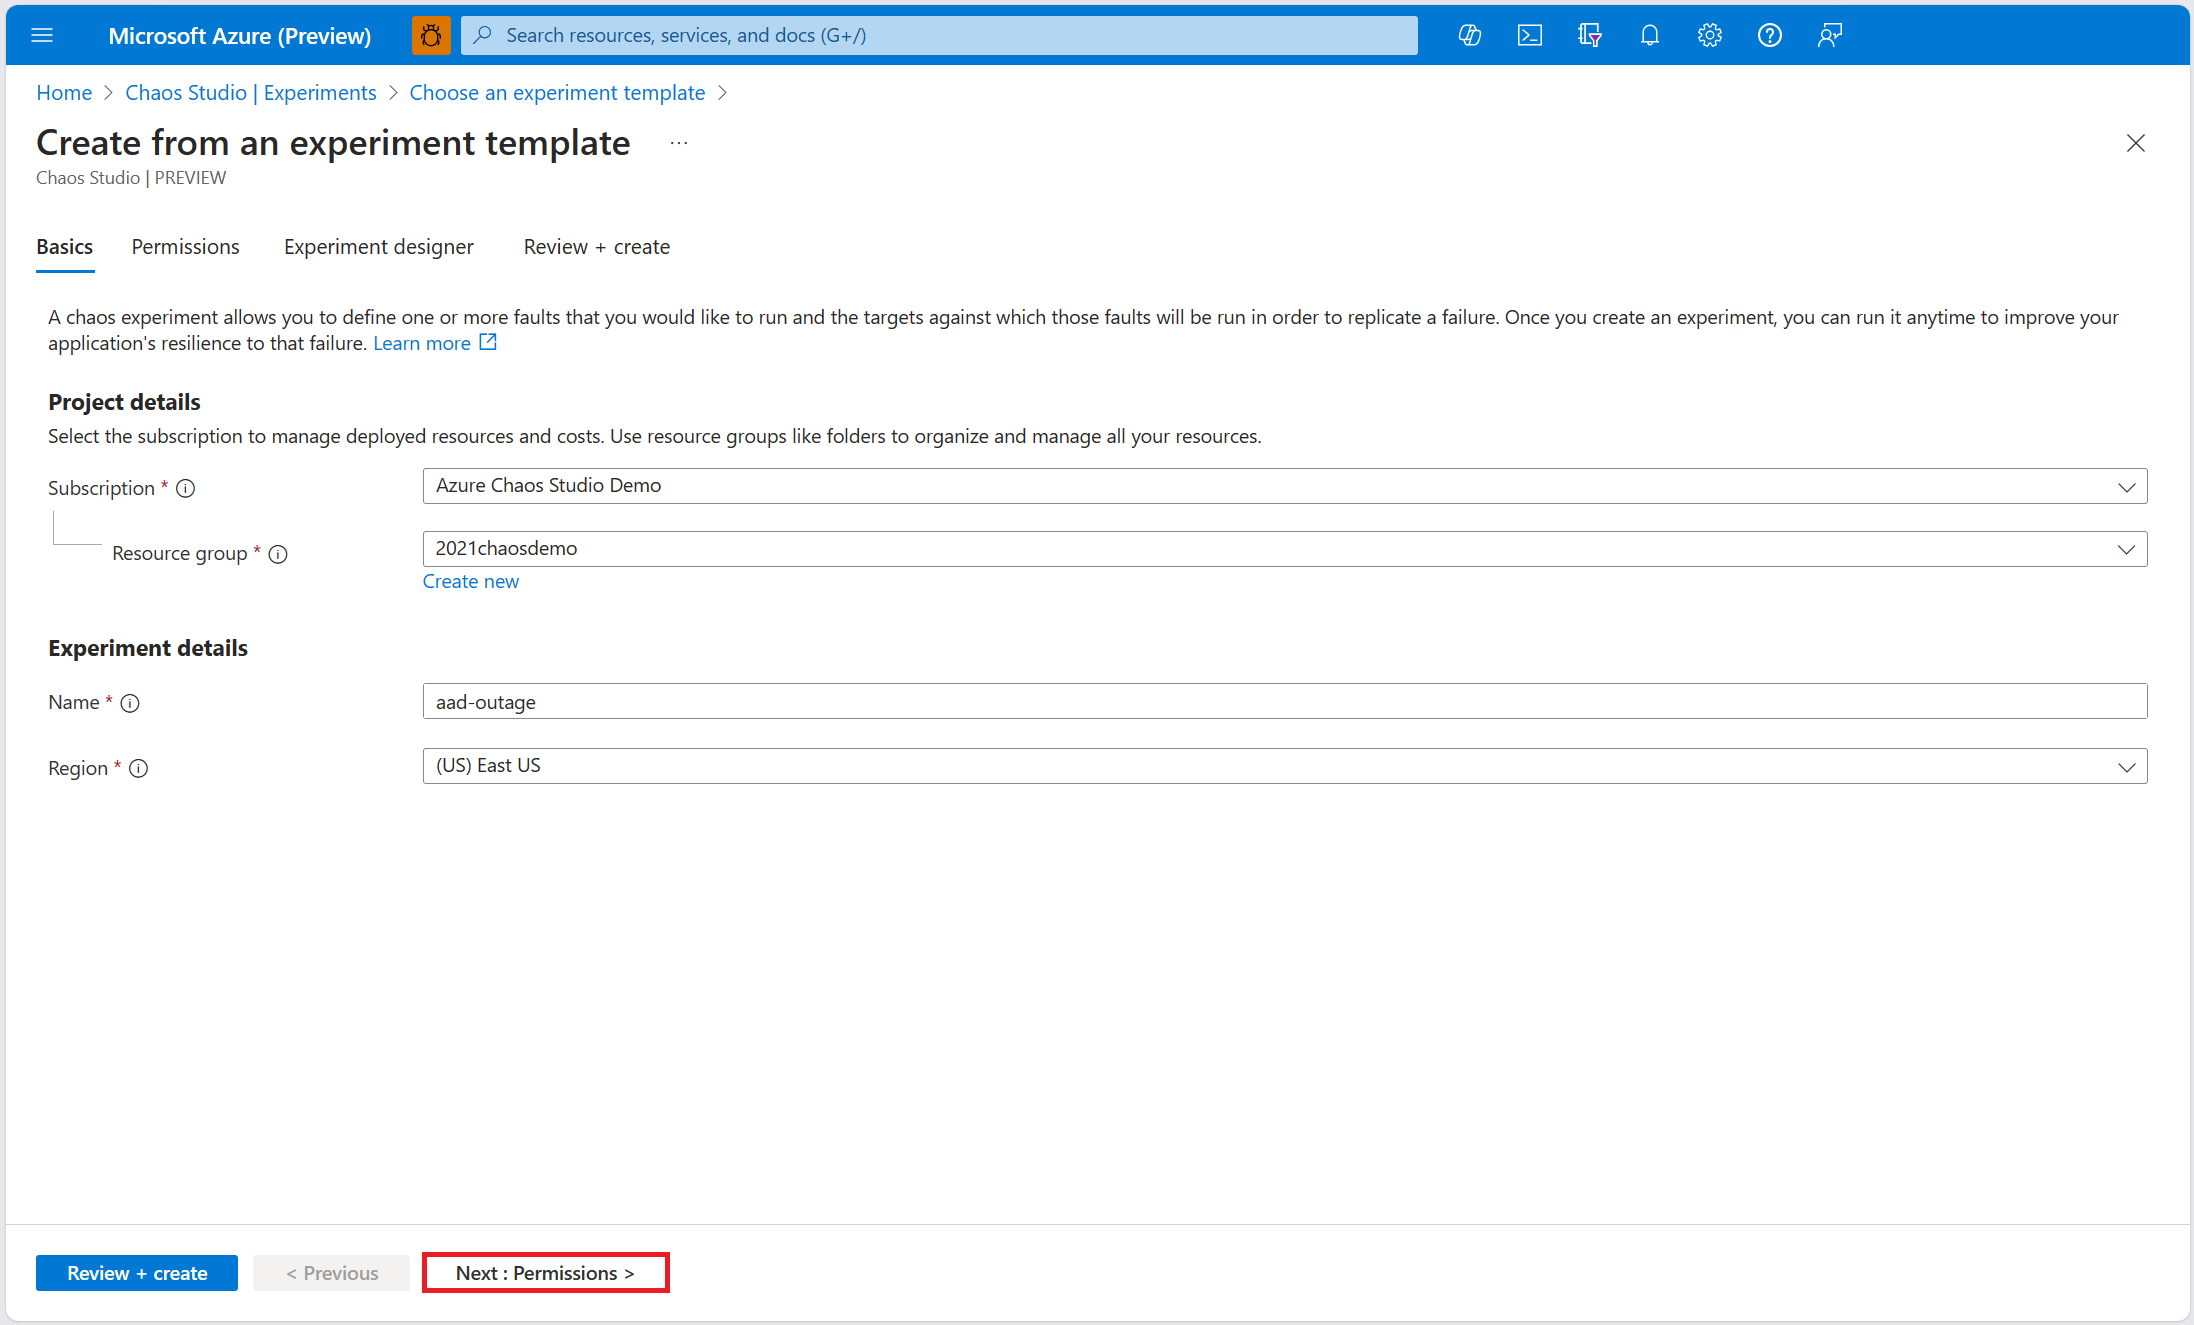Open the Experiment designer tab

click(x=378, y=247)
